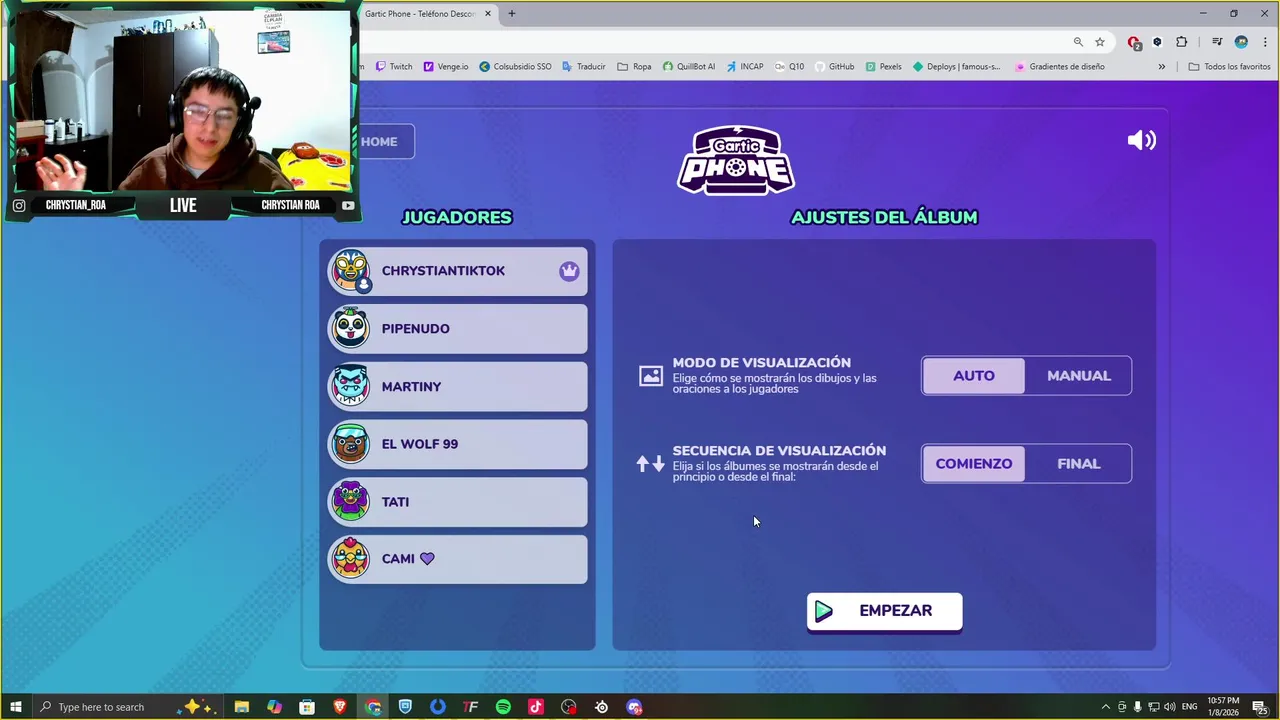Open the Twitch bookmark
Image resolution: width=1280 pixels, height=720 pixels.
click(394, 67)
